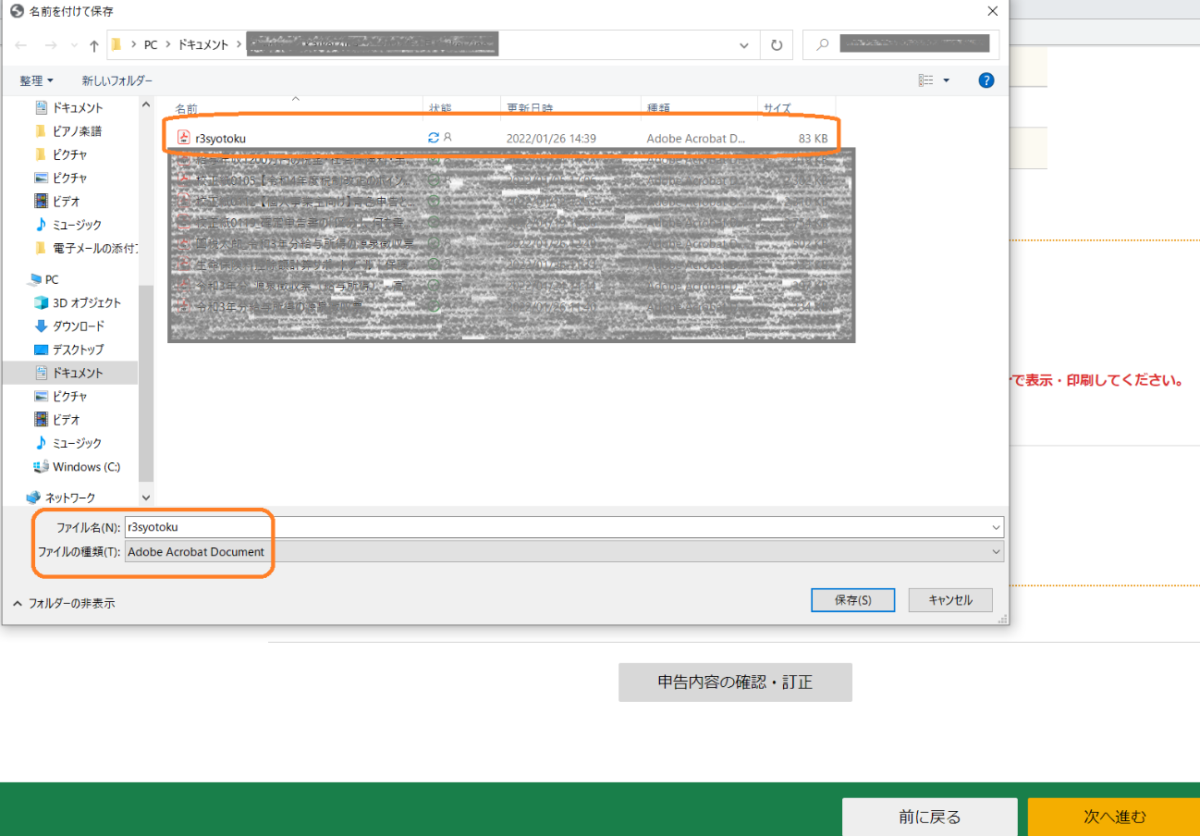1200x836 pixels.
Task: Click the view layout icon in toolbar
Action: (926, 80)
